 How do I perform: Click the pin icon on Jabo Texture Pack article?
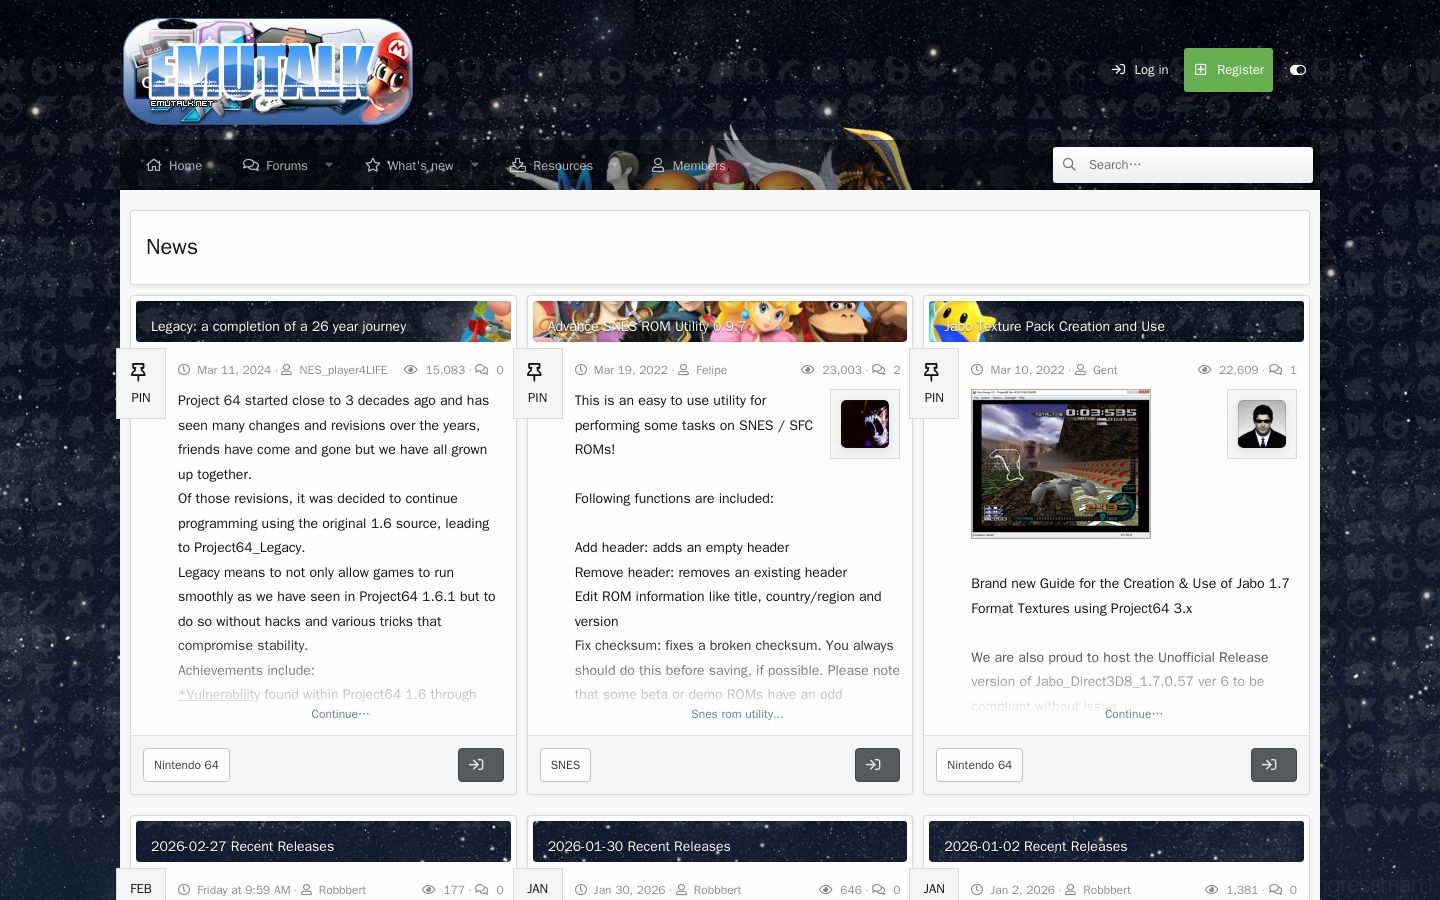tap(932, 372)
